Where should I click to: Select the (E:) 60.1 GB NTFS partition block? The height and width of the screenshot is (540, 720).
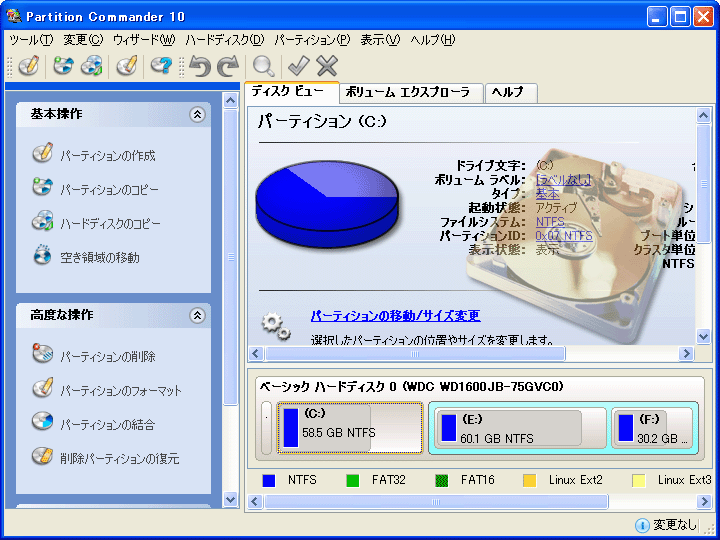coord(521,428)
